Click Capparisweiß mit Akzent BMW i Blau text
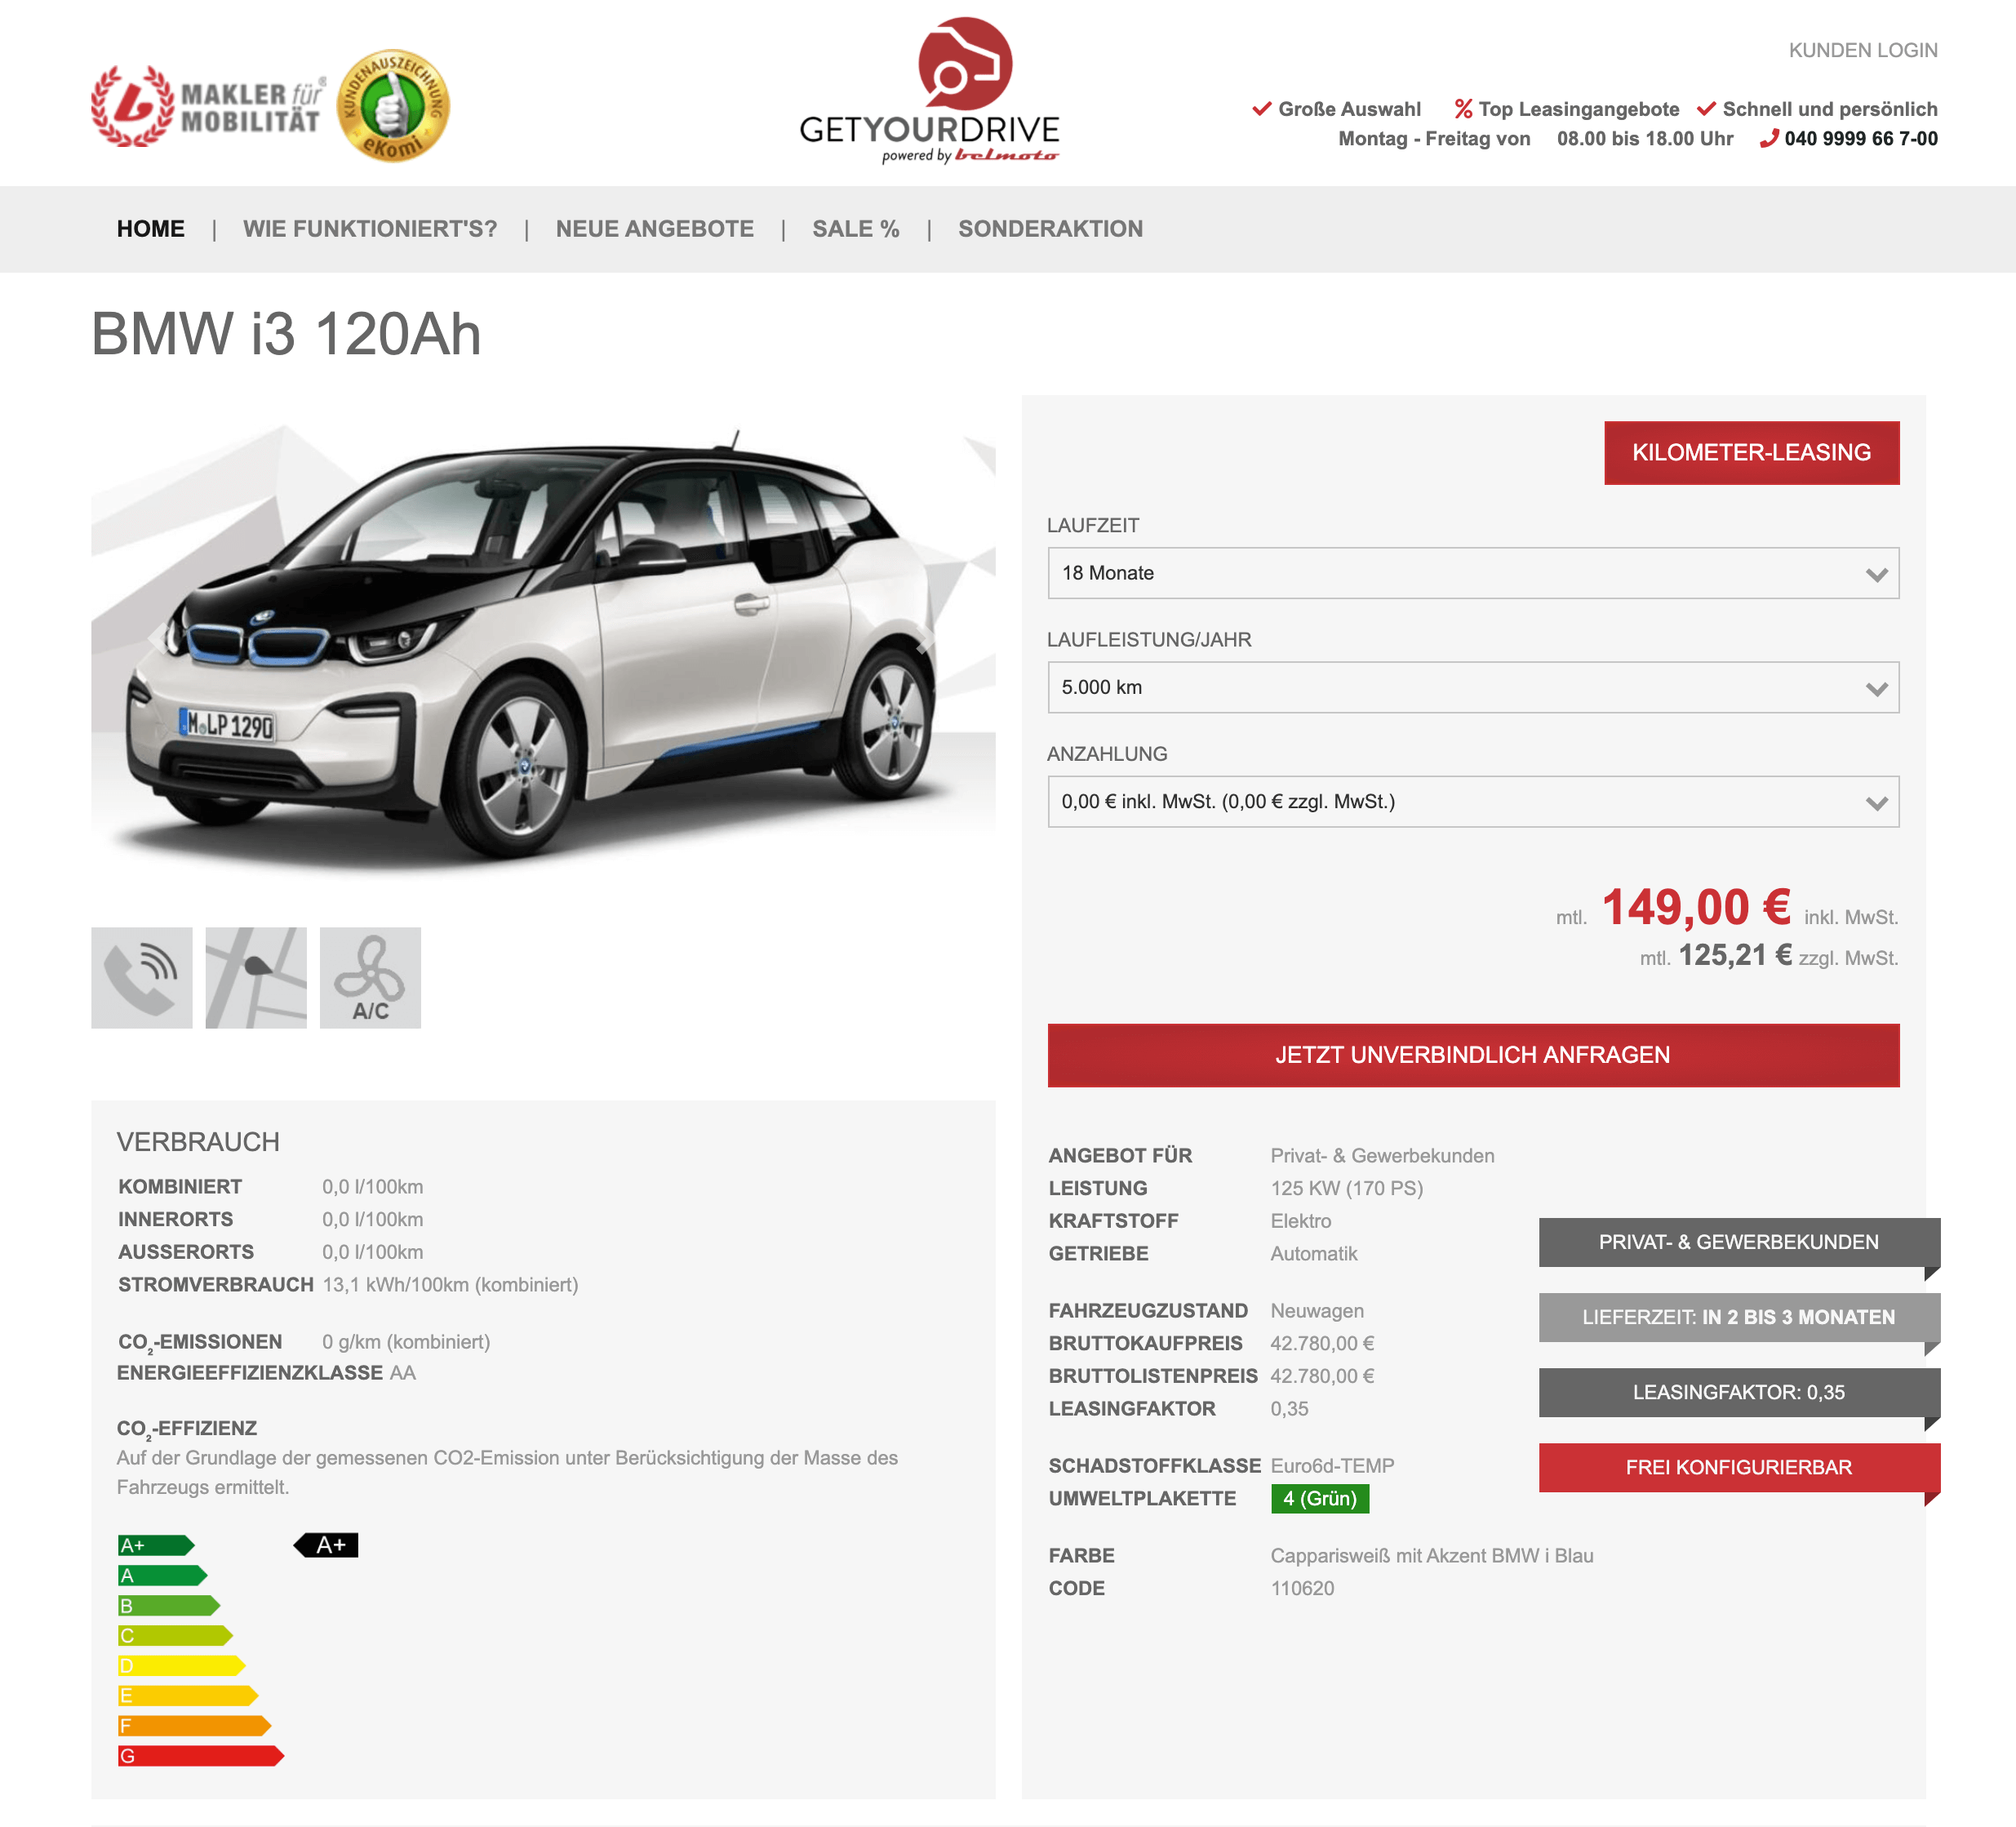Viewport: 2016px width, 1827px height. pos(1432,1555)
